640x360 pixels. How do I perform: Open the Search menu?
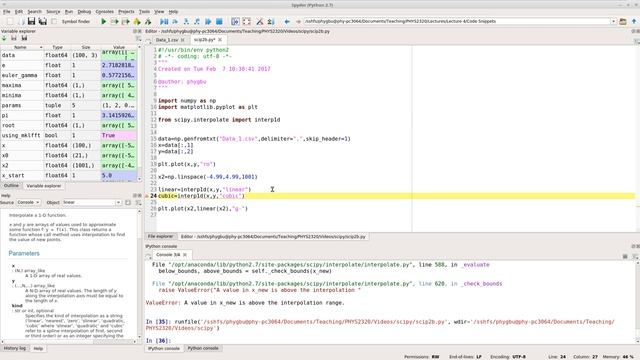pos(34,11)
